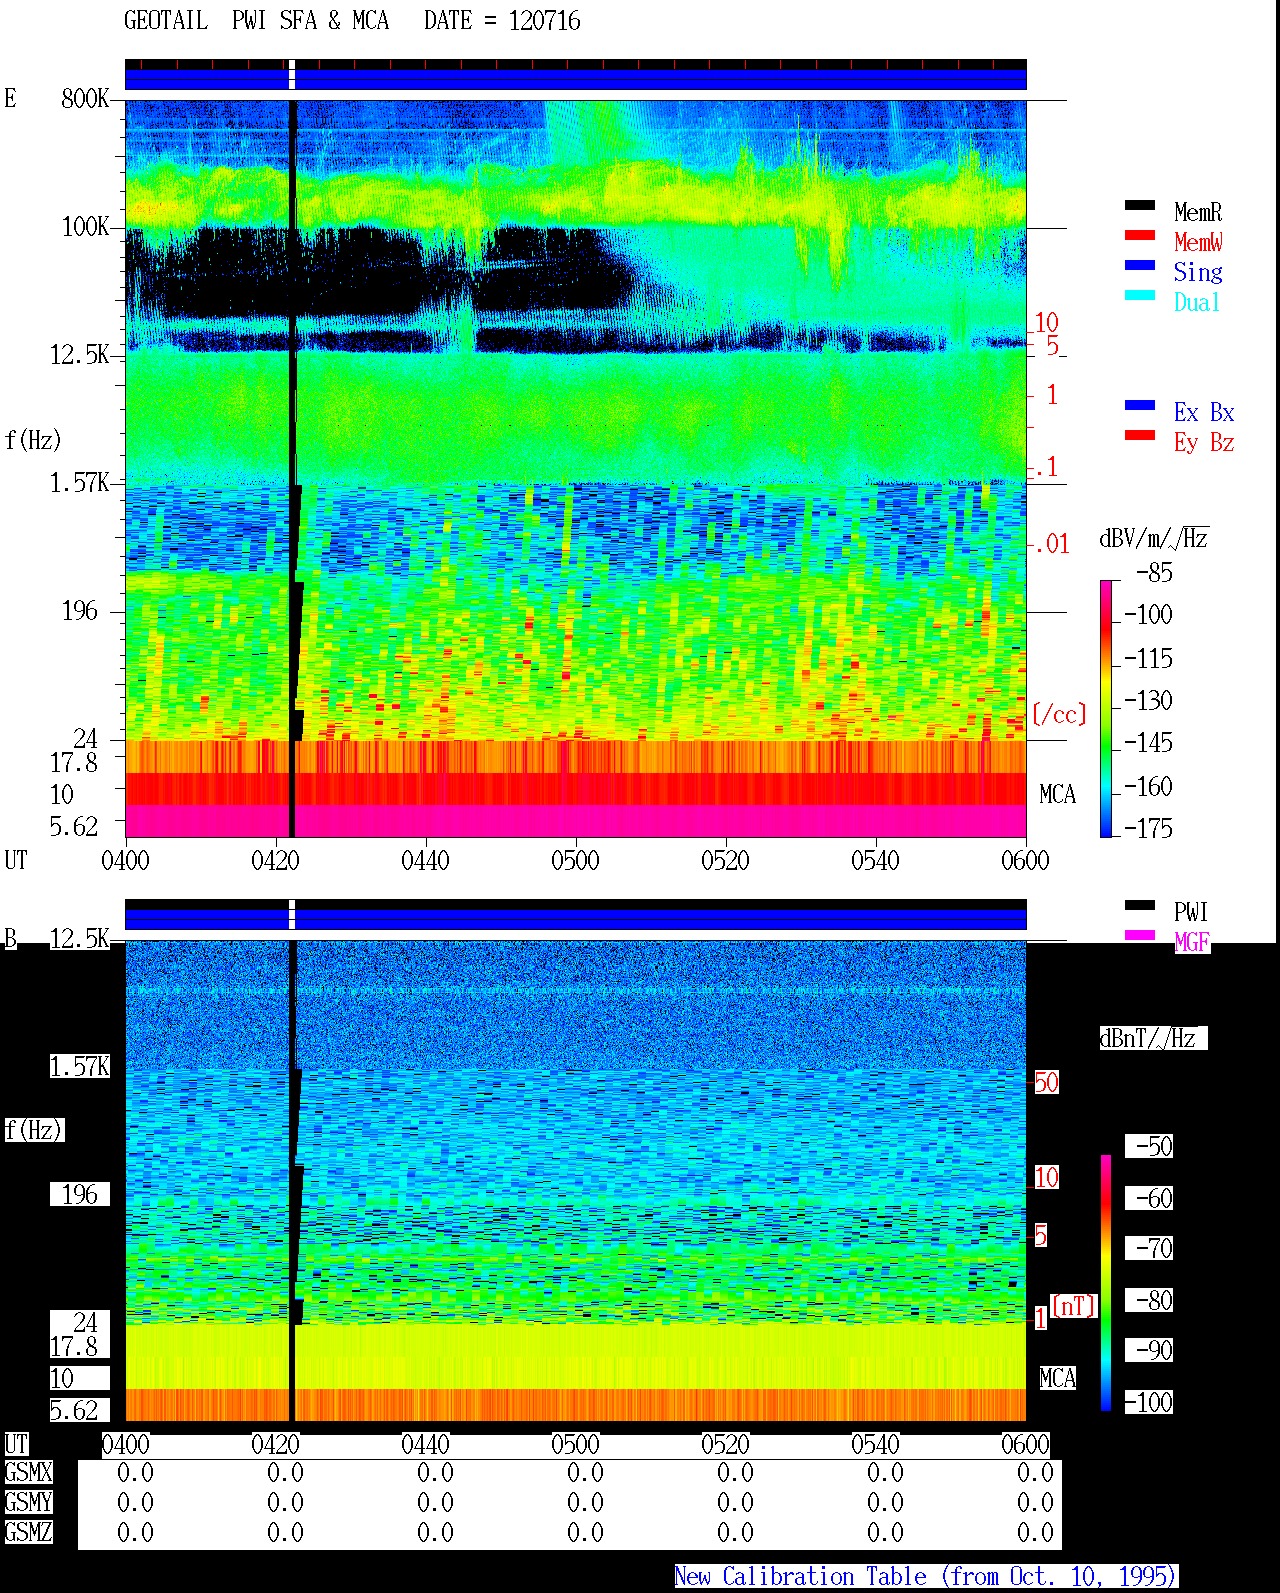The image size is (1280, 1593).
Task: Select the cyan Dual legend swatch
Action: pos(1140,295)
